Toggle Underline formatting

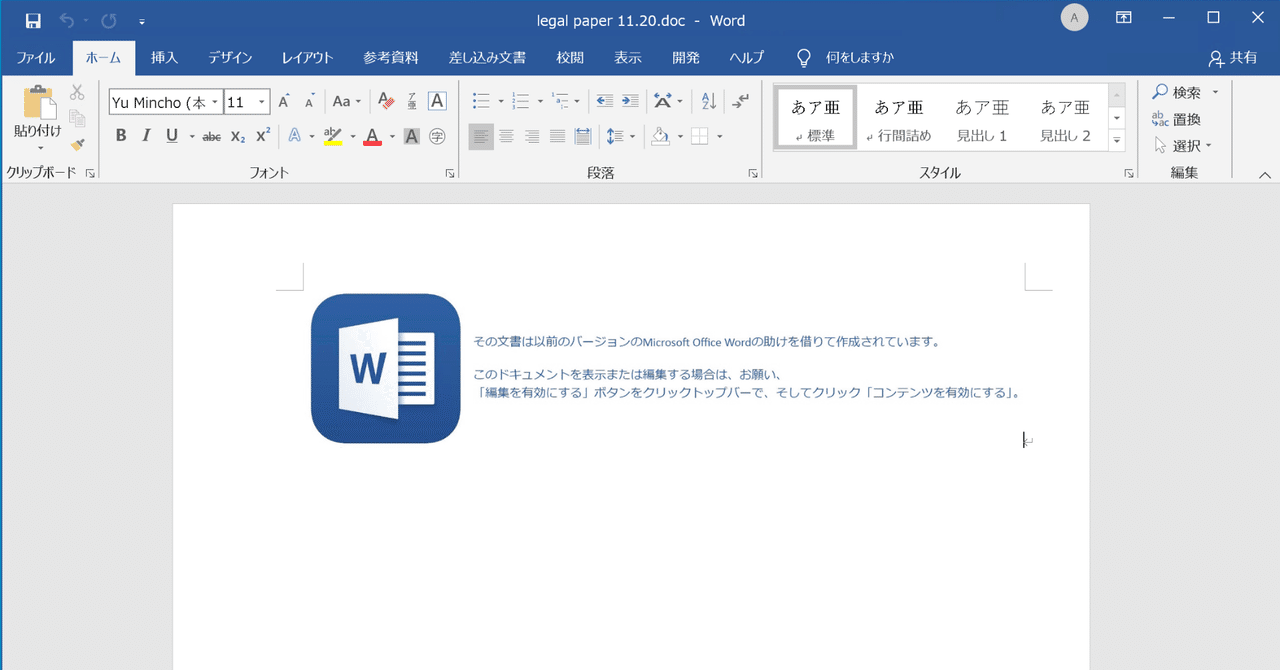coord(171,136)
